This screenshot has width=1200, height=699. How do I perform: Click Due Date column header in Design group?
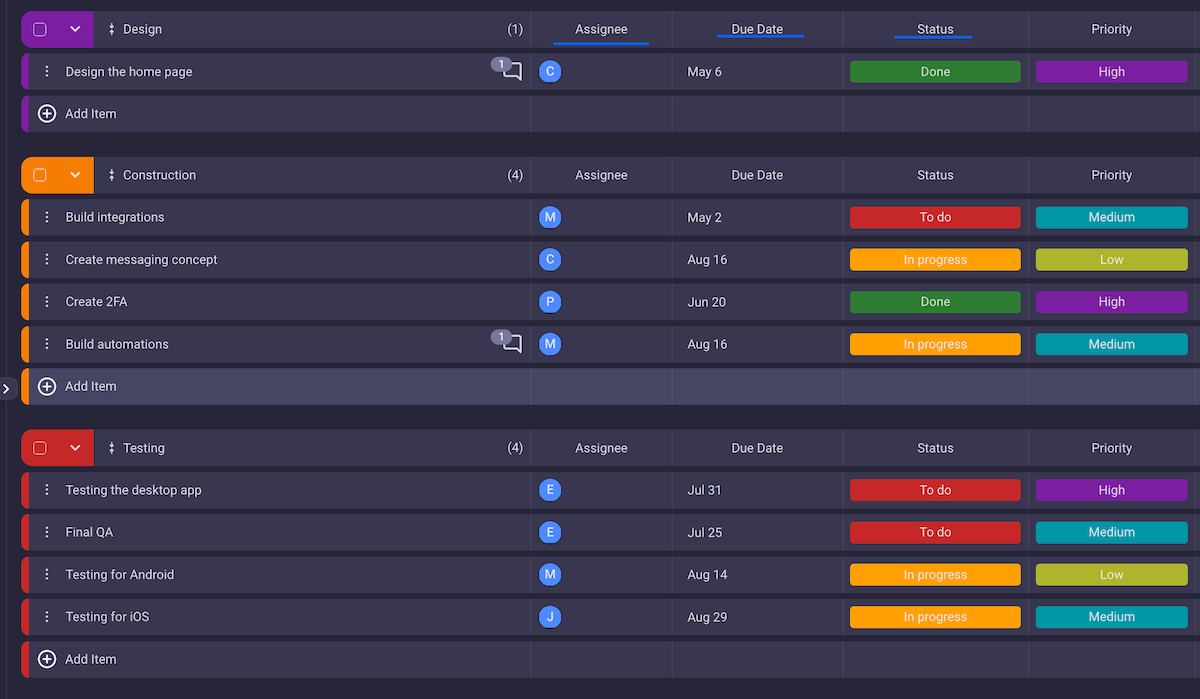(x=757, y=30)
